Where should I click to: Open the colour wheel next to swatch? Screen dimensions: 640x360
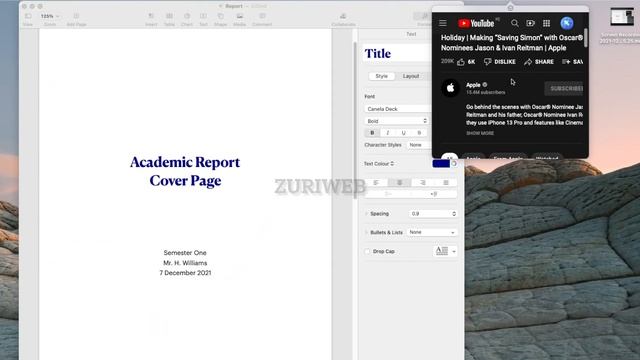[x=454, y=164]
